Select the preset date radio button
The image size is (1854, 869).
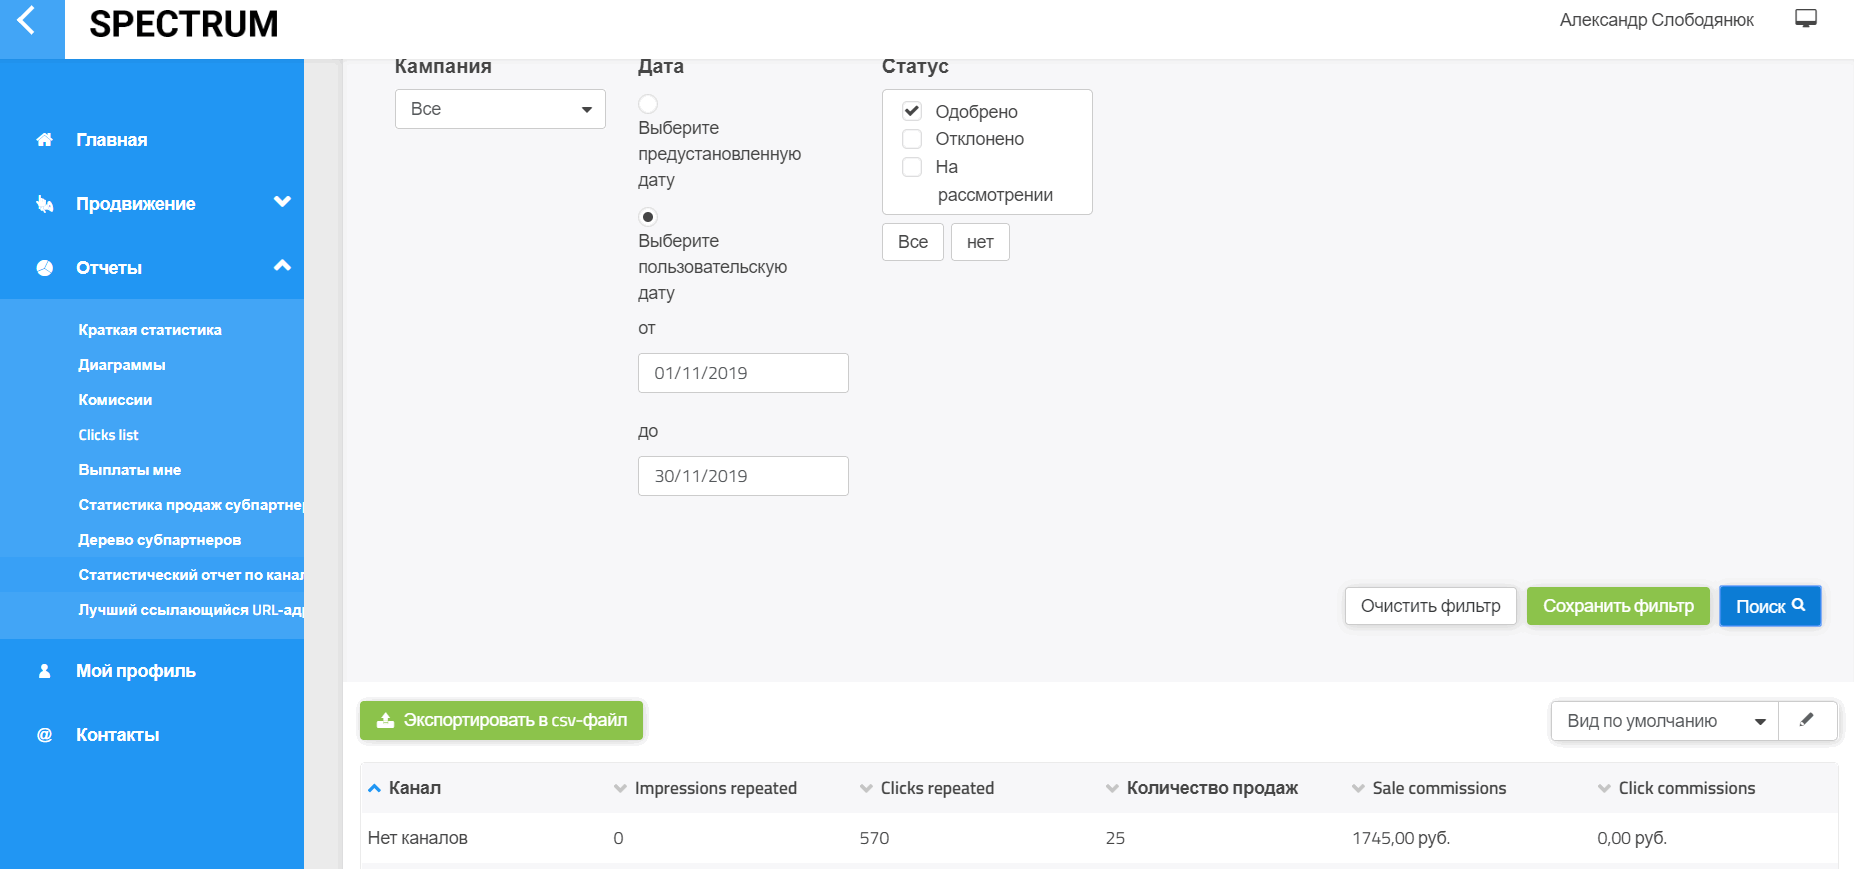tap(648, 104)
